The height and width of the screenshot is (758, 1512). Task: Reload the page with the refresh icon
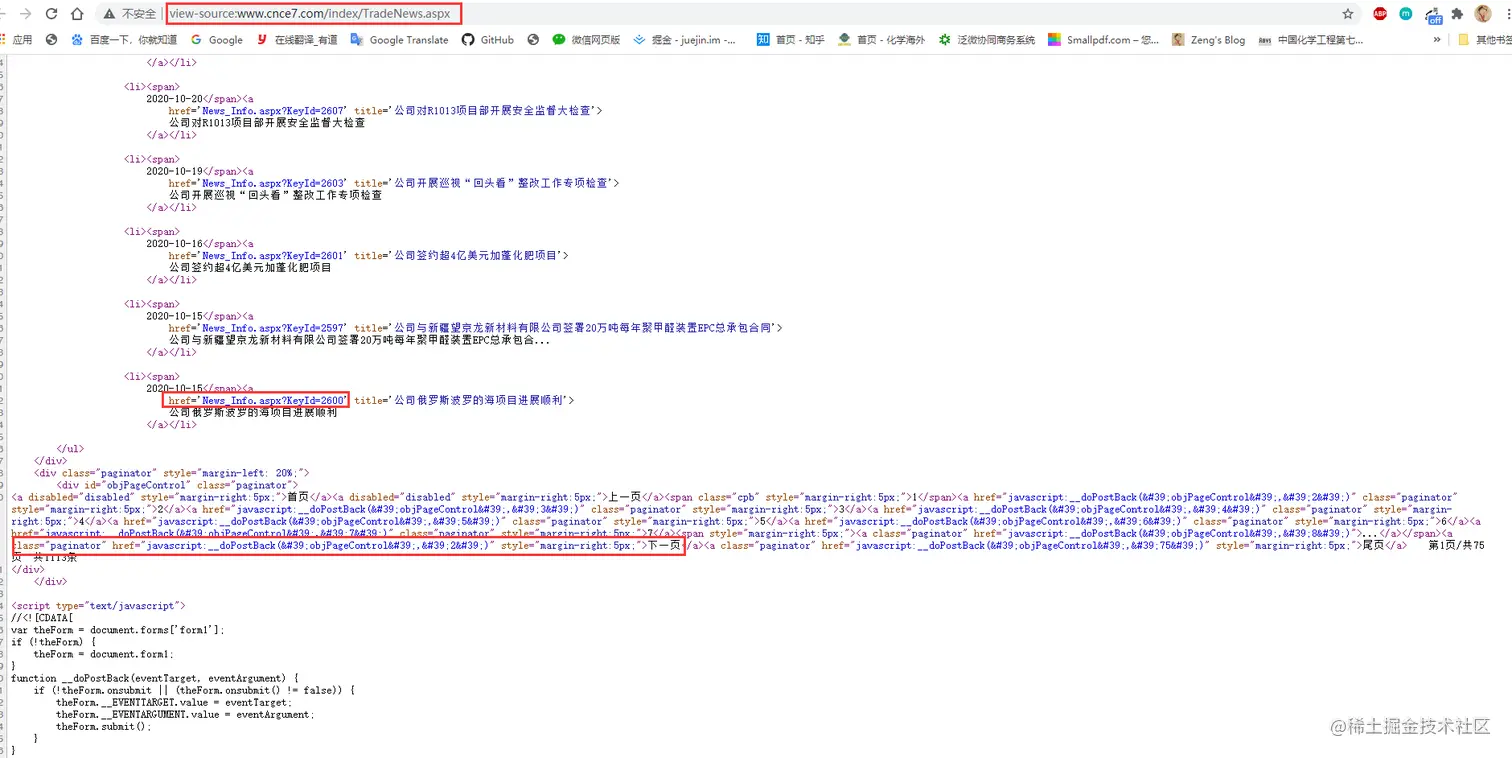pyautogui.click(x=52, y=14)
